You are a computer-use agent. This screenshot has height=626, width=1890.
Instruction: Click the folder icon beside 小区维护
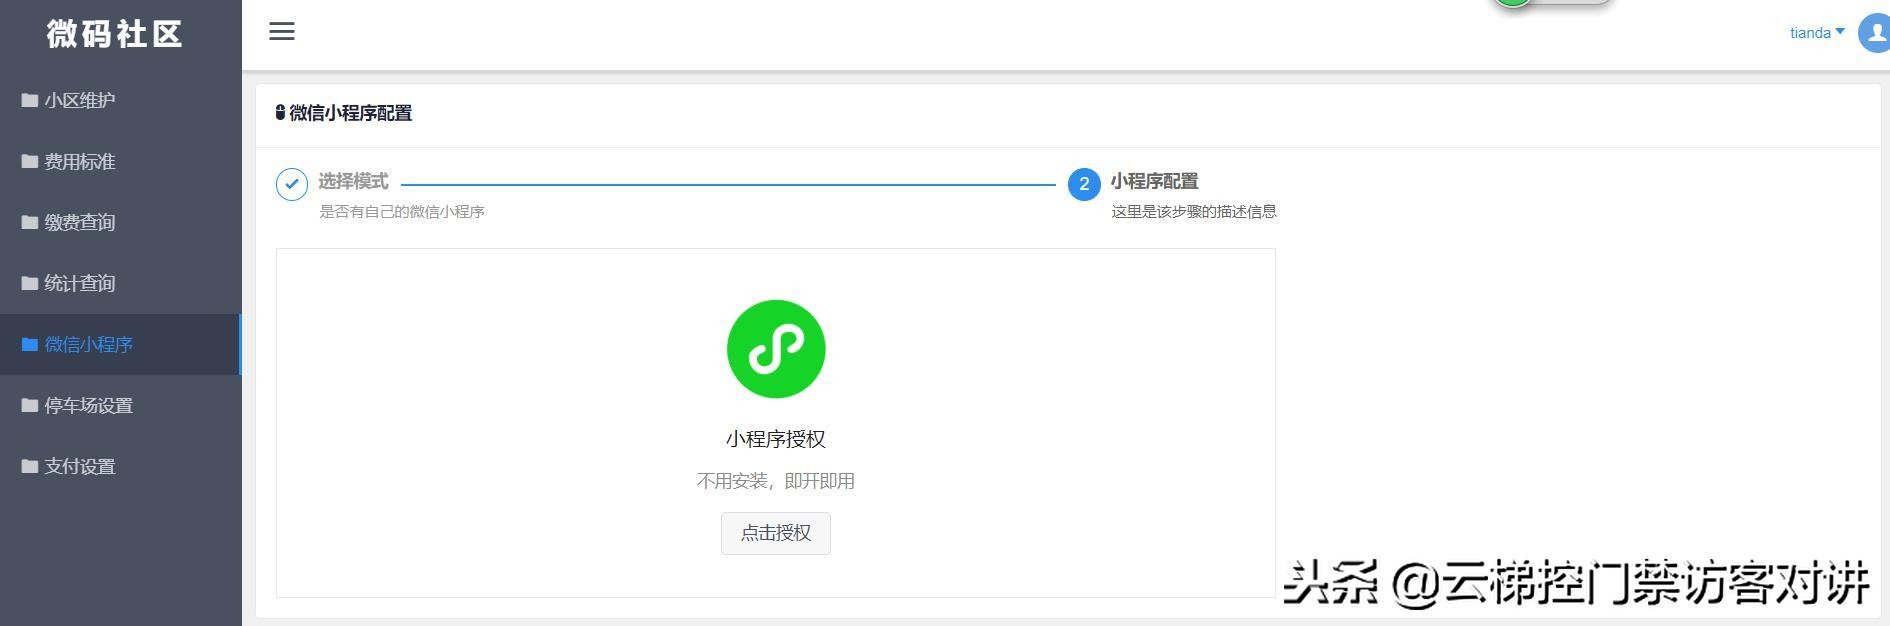[x=30, y=100]
